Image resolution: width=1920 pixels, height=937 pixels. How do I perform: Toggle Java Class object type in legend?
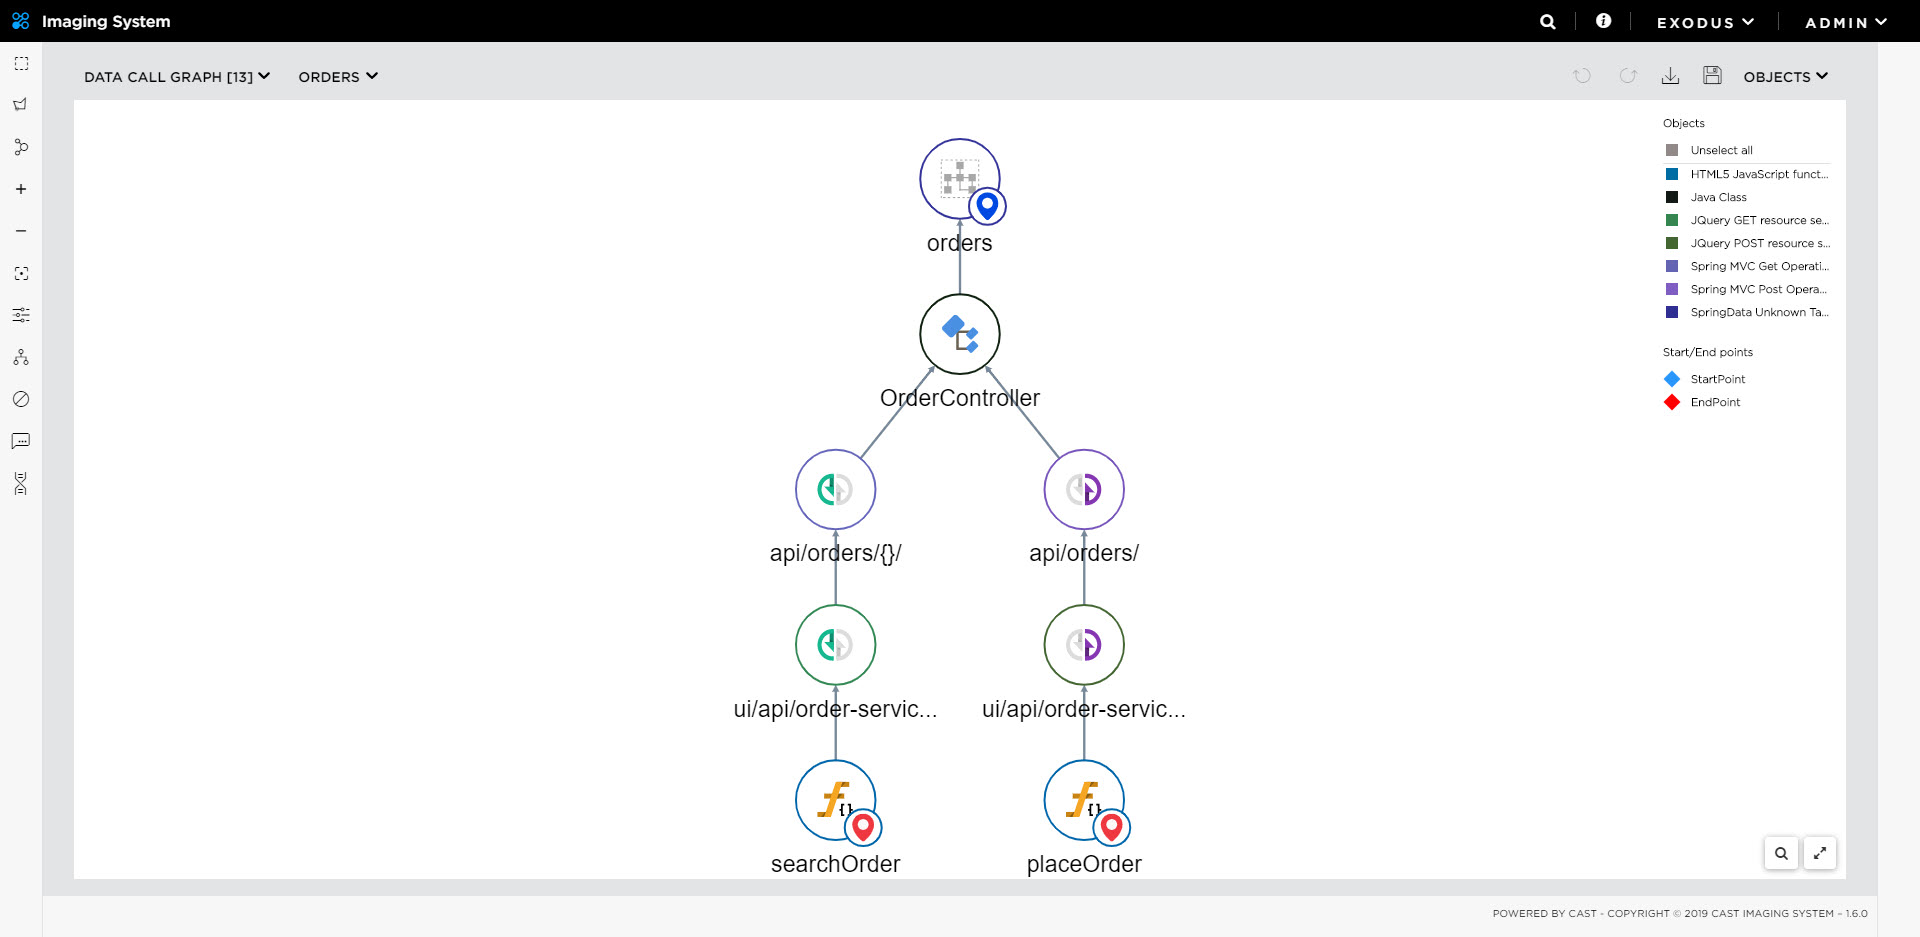point(1672,197)
